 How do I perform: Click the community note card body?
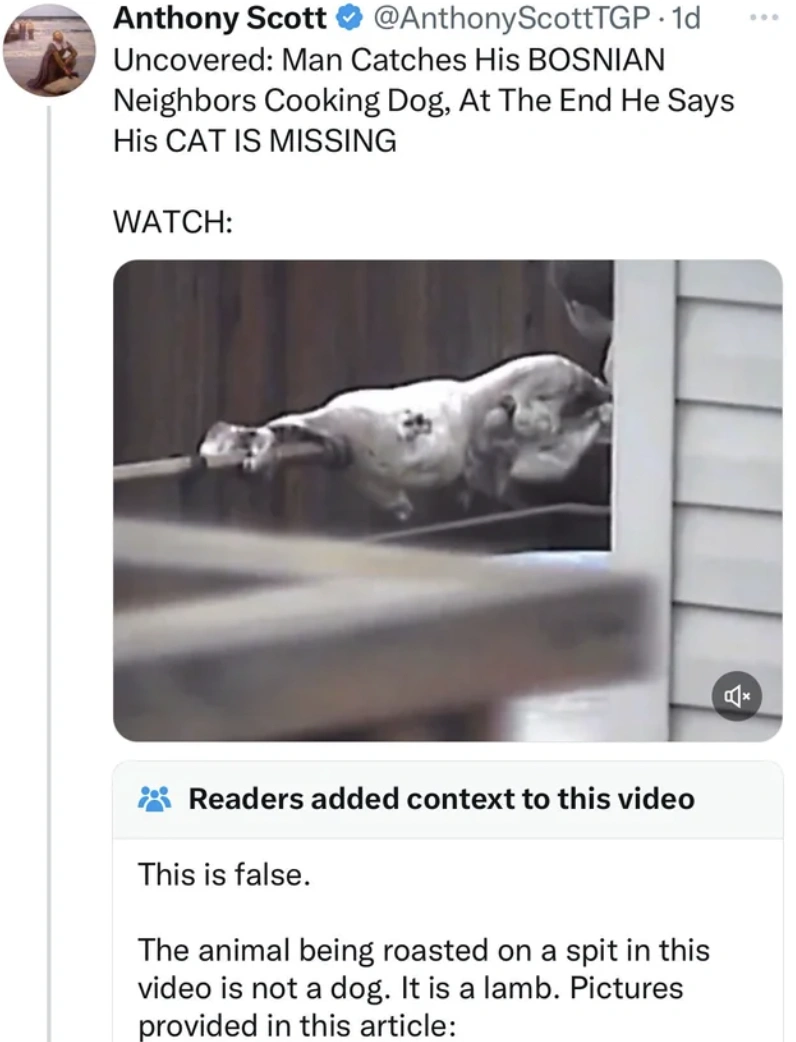pyautogui.click(x=447, y=940)
